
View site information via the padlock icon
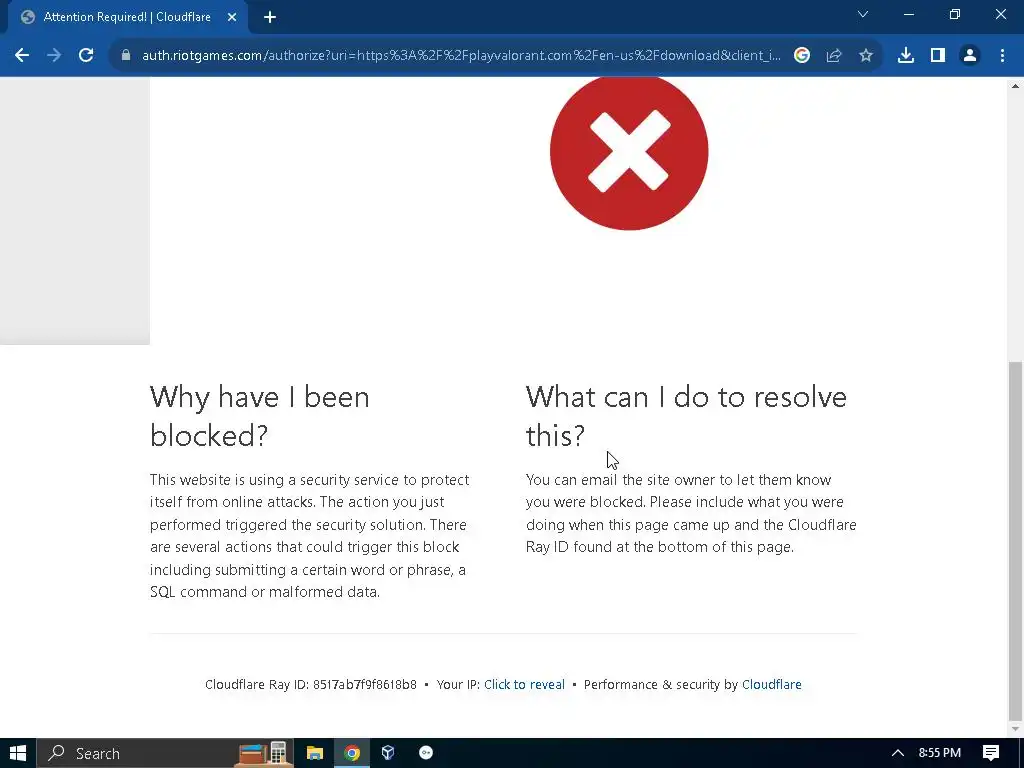coord(126,56)
